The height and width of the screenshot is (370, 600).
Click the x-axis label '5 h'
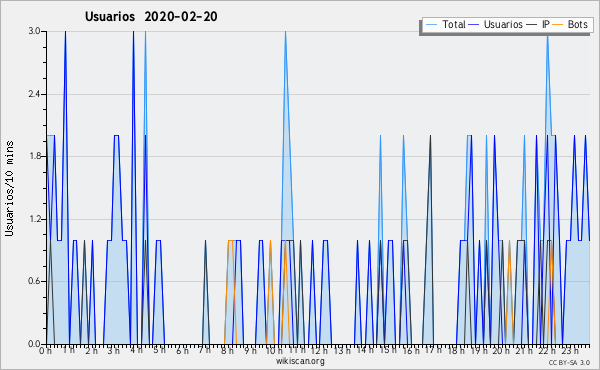pyautogui.click(x=160, y=350)
